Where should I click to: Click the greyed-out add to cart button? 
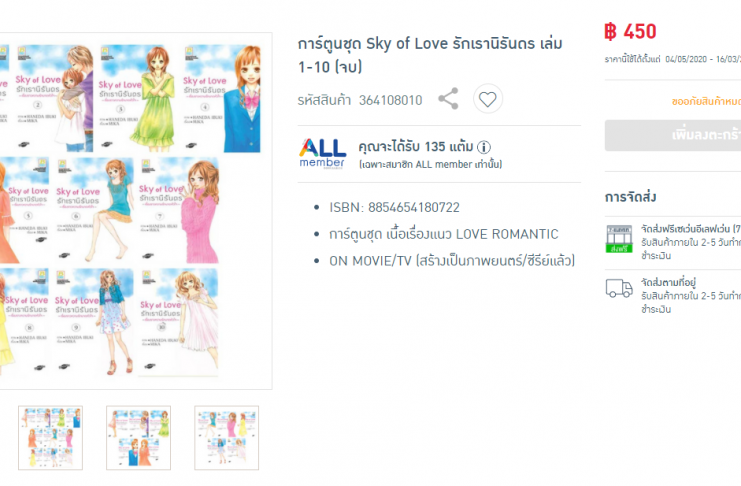(673, 135)
